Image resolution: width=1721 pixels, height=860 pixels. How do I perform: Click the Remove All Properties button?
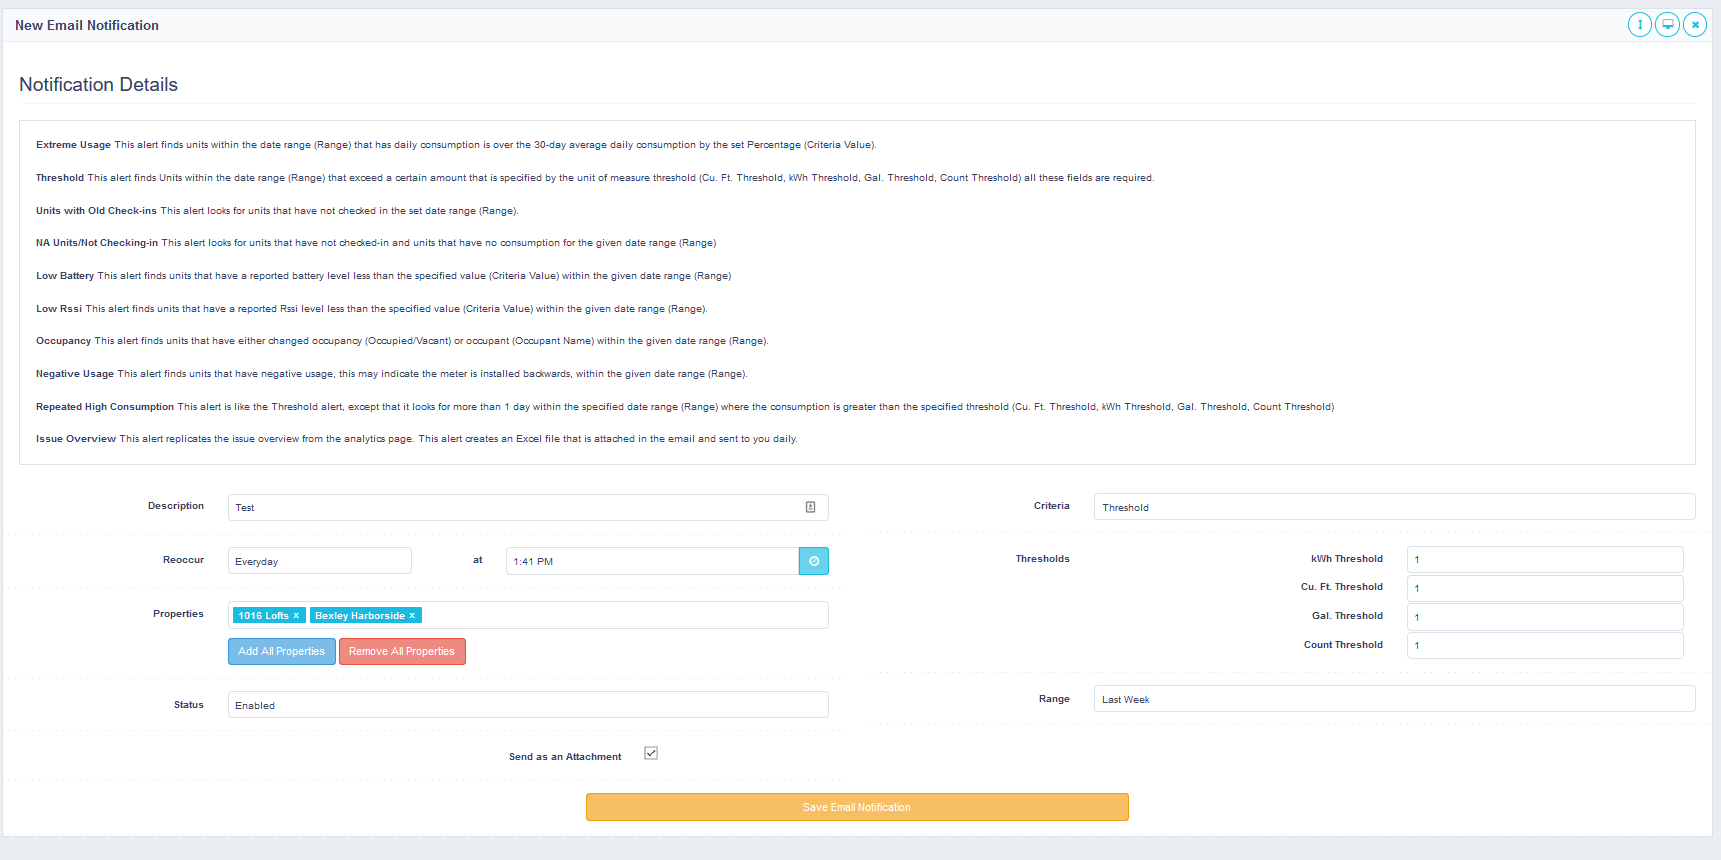(x=402, y=651)
